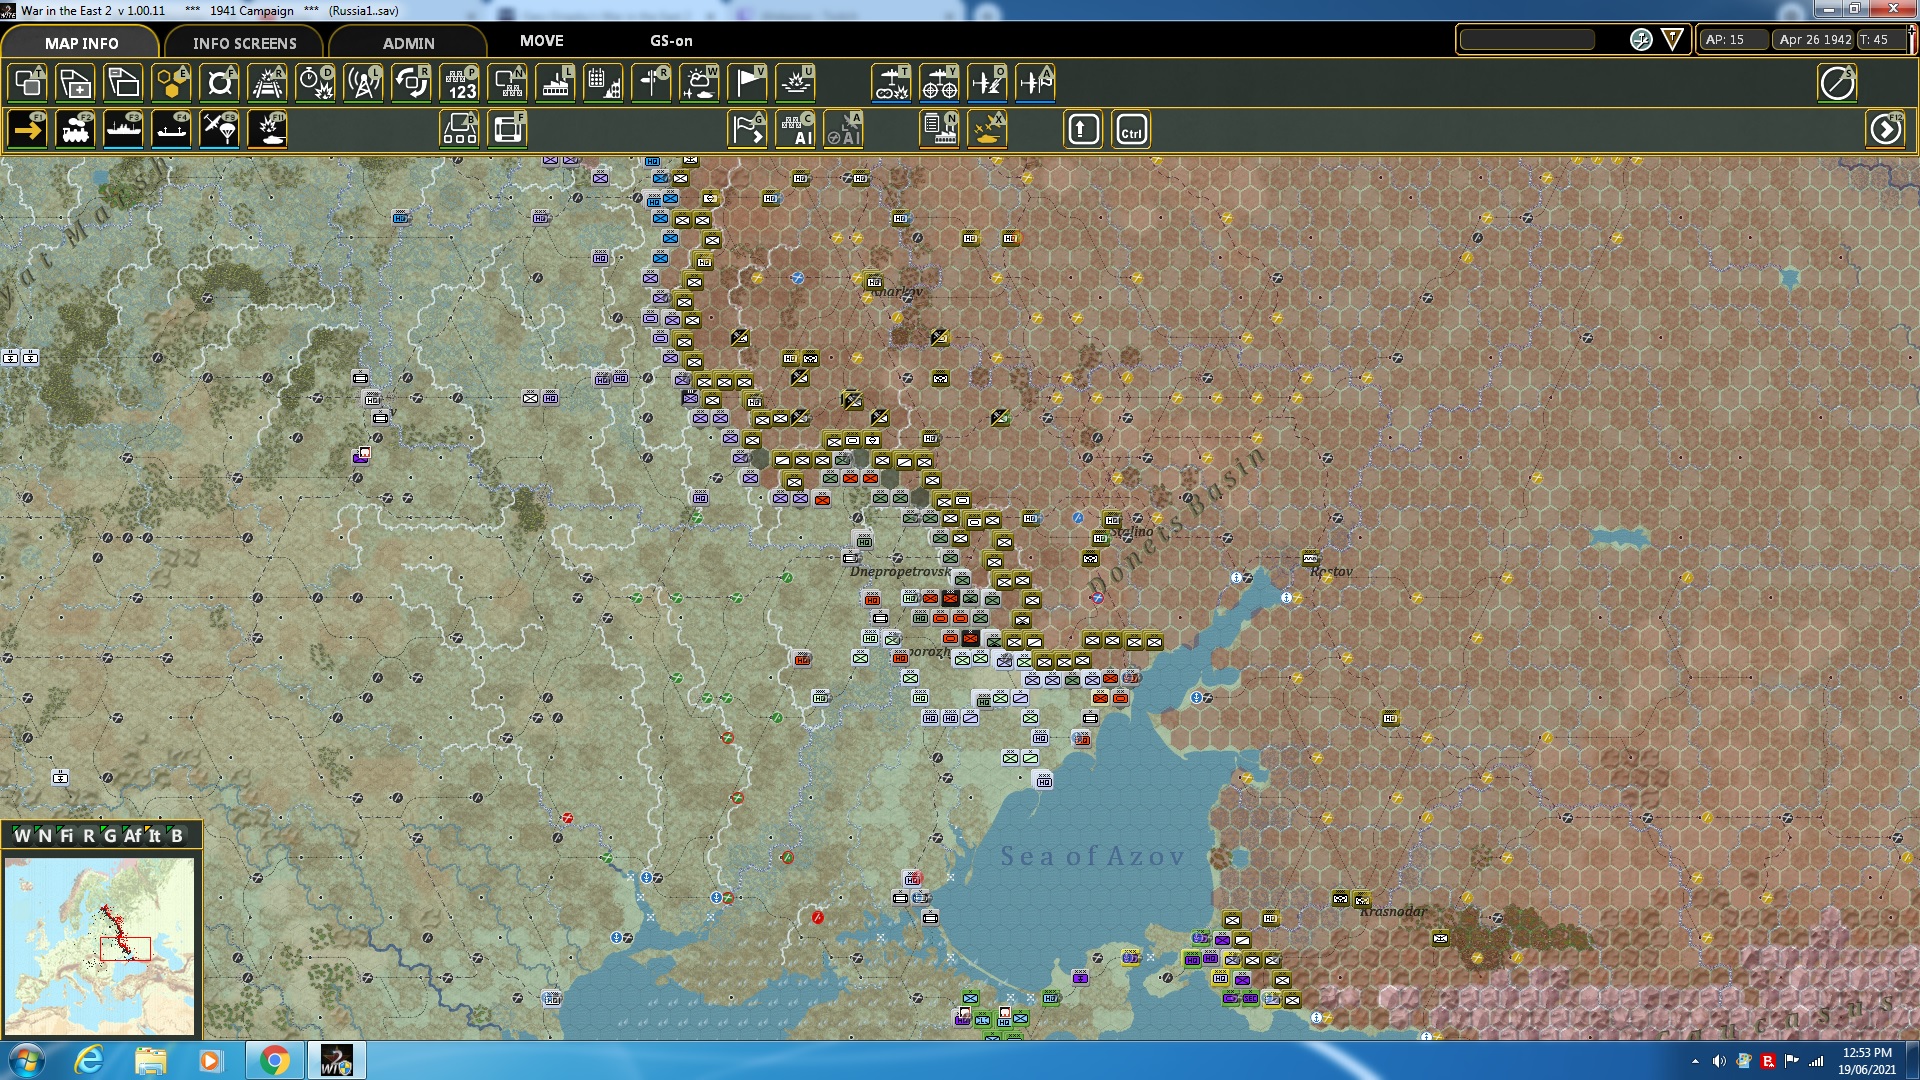1920x1080 pixels.
Task: Select the rail transport mode icon
Action: tap(75, 129)
